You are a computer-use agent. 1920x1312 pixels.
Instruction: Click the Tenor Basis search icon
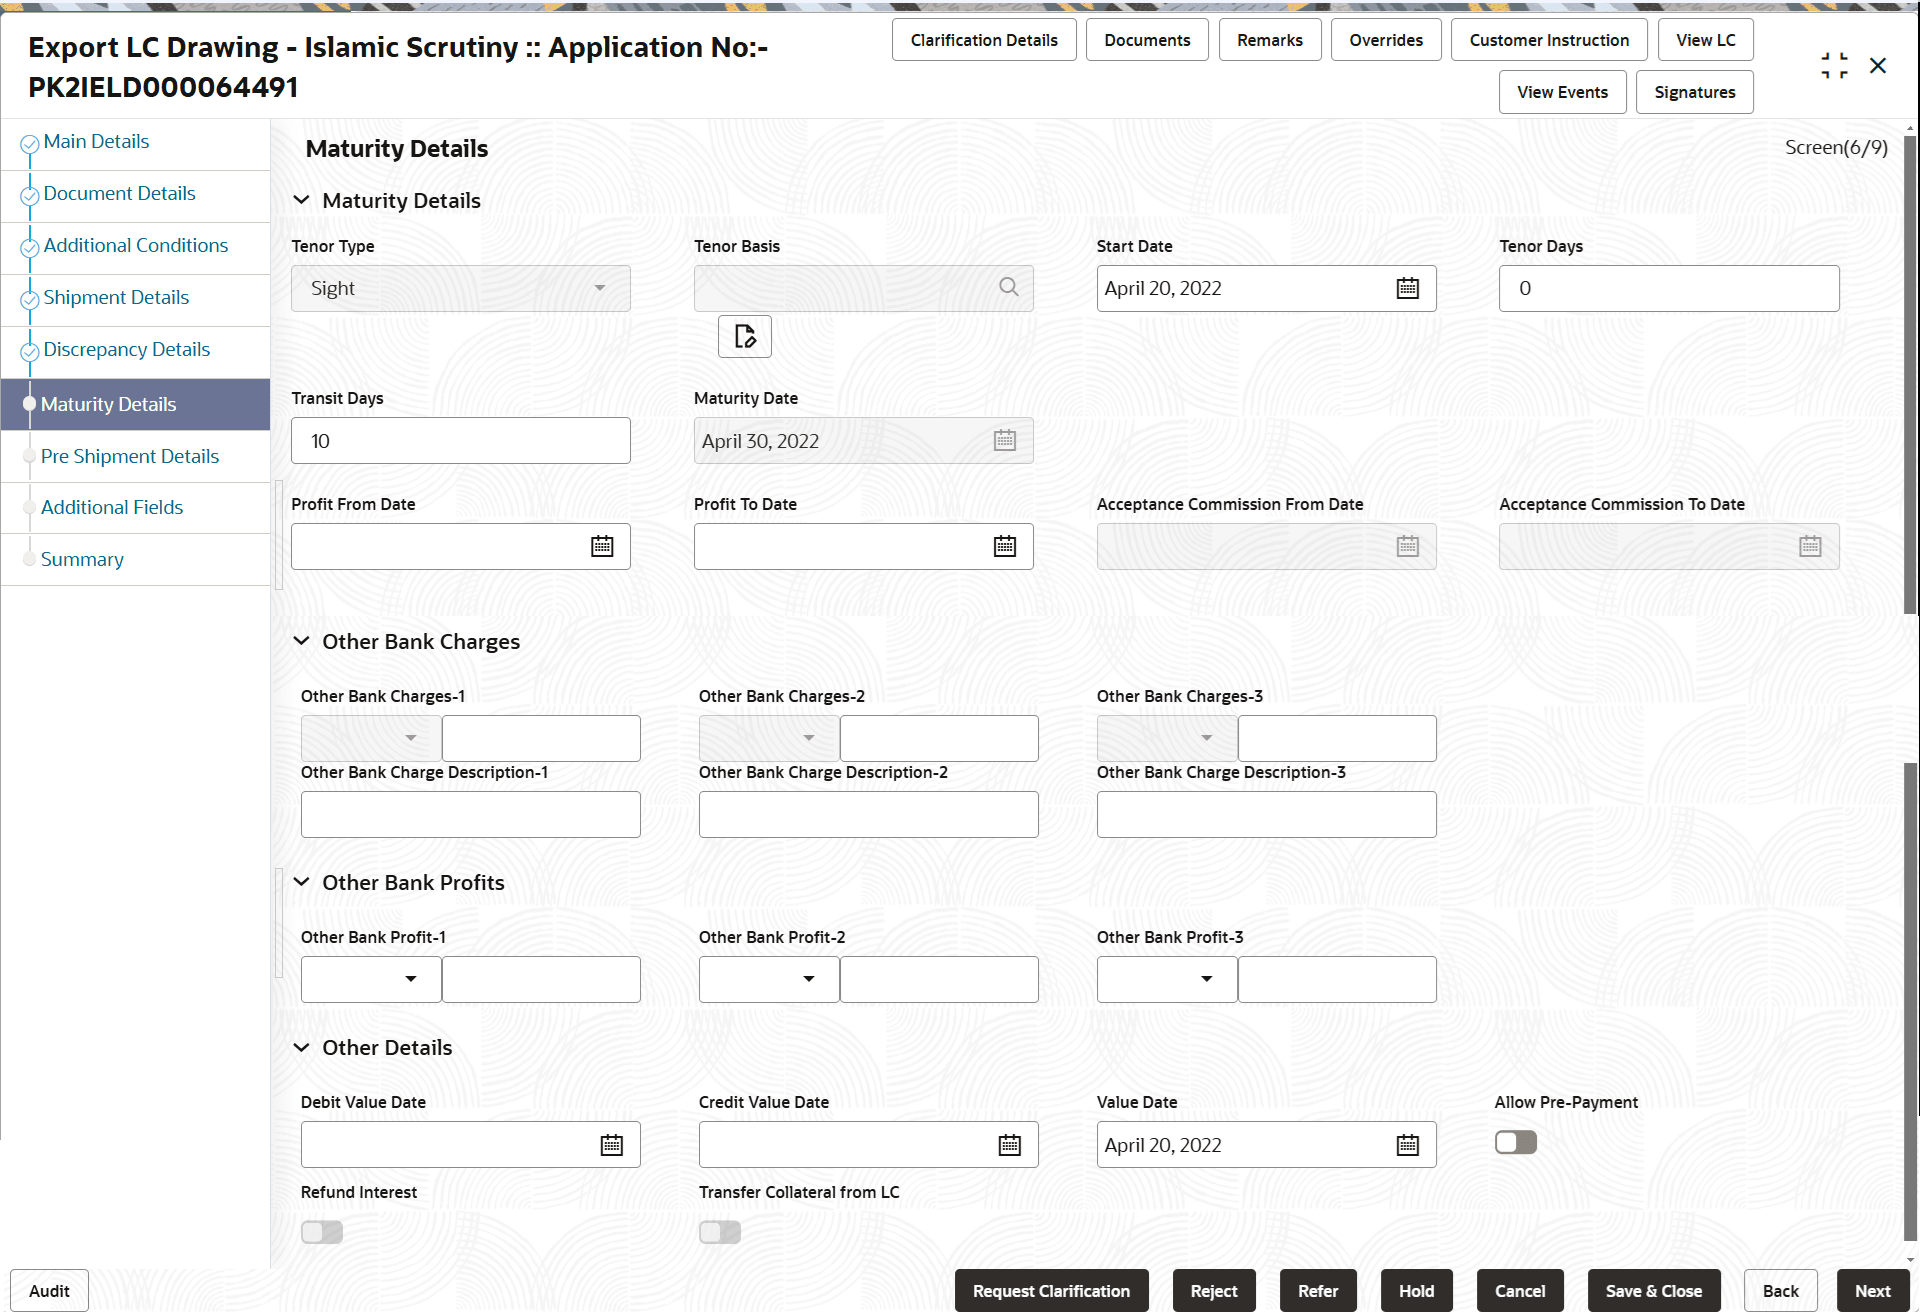pos(1008,288)
